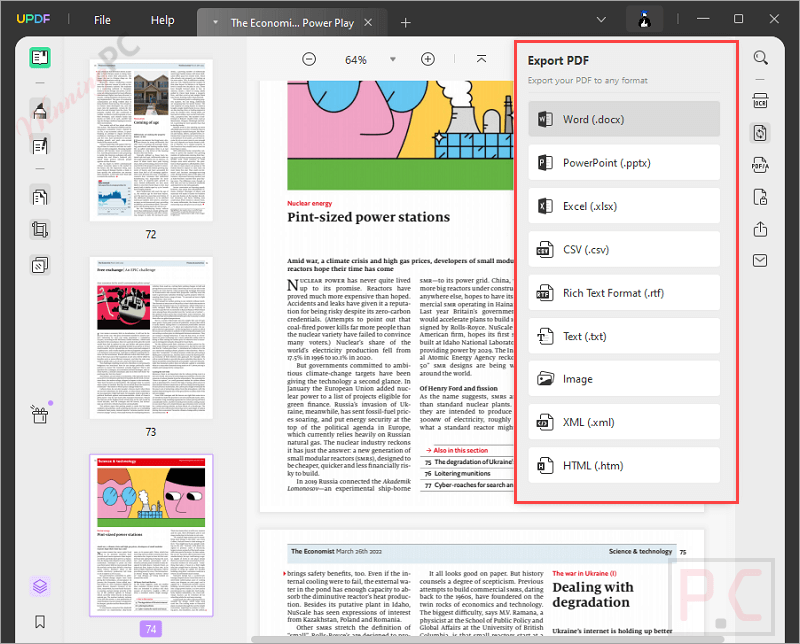
Task: Toggle the Export PDF convert icon
Action: click(760, 133)
